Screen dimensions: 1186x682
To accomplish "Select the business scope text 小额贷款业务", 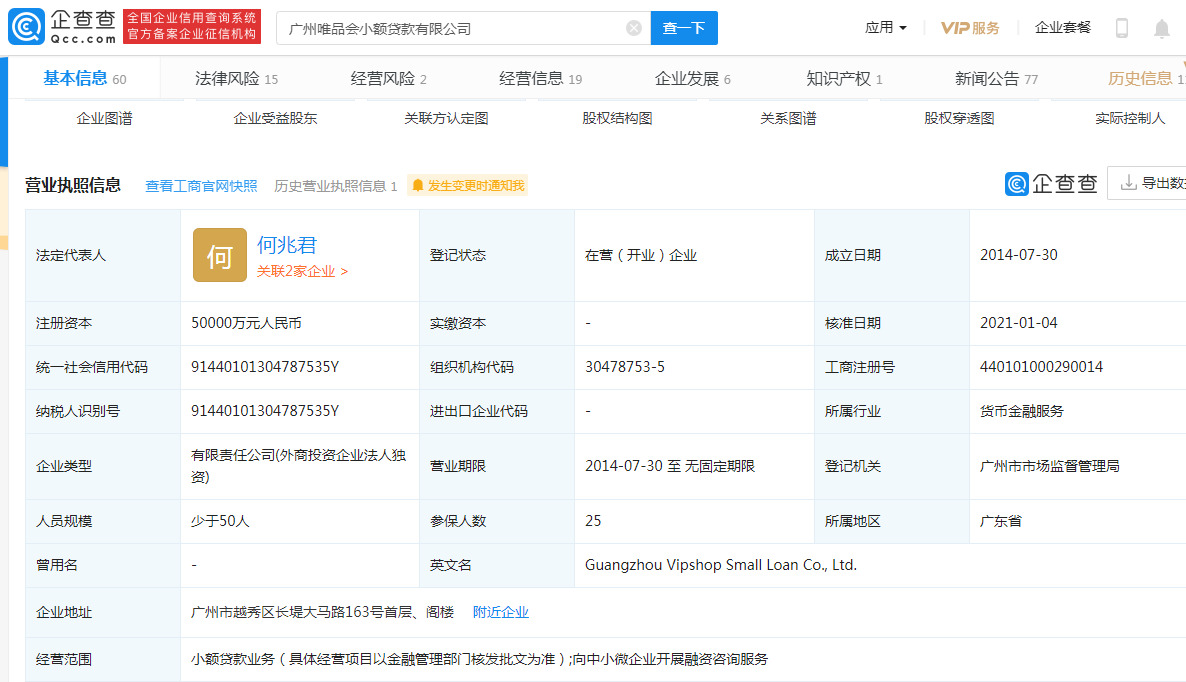I will click(232, 659).
